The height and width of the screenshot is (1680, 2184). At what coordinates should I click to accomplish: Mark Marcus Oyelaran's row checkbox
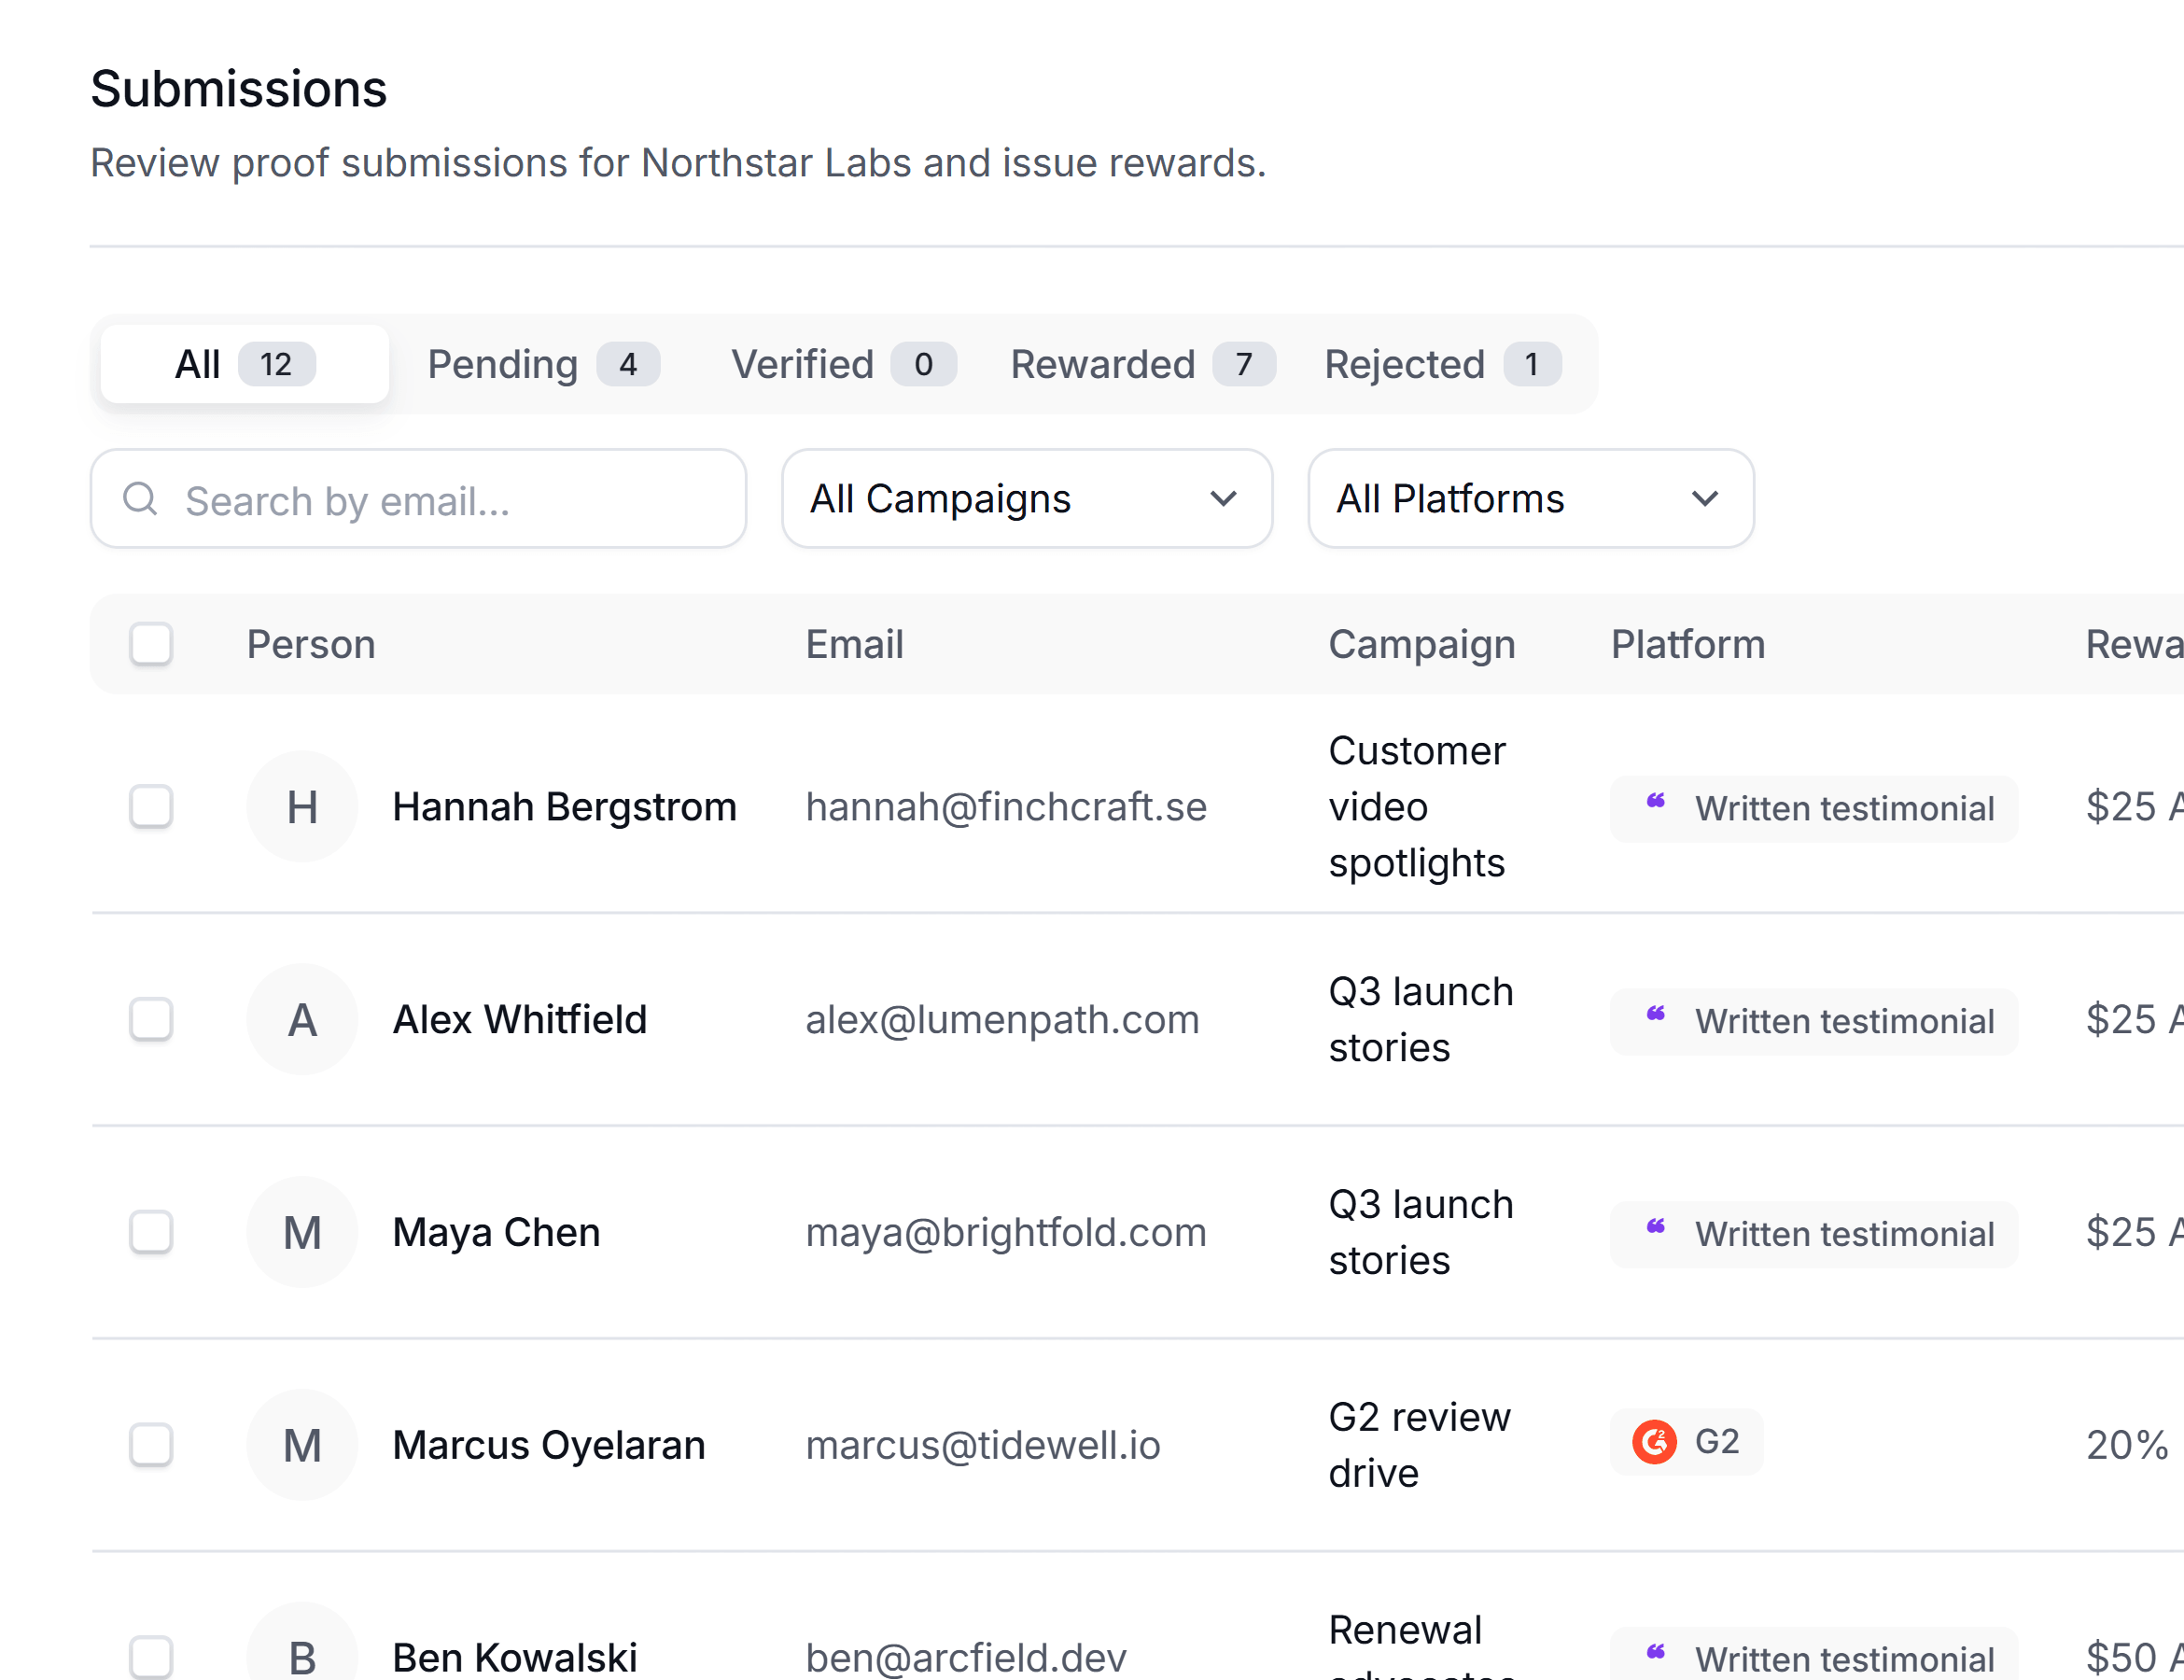[x=151, y=1445]
